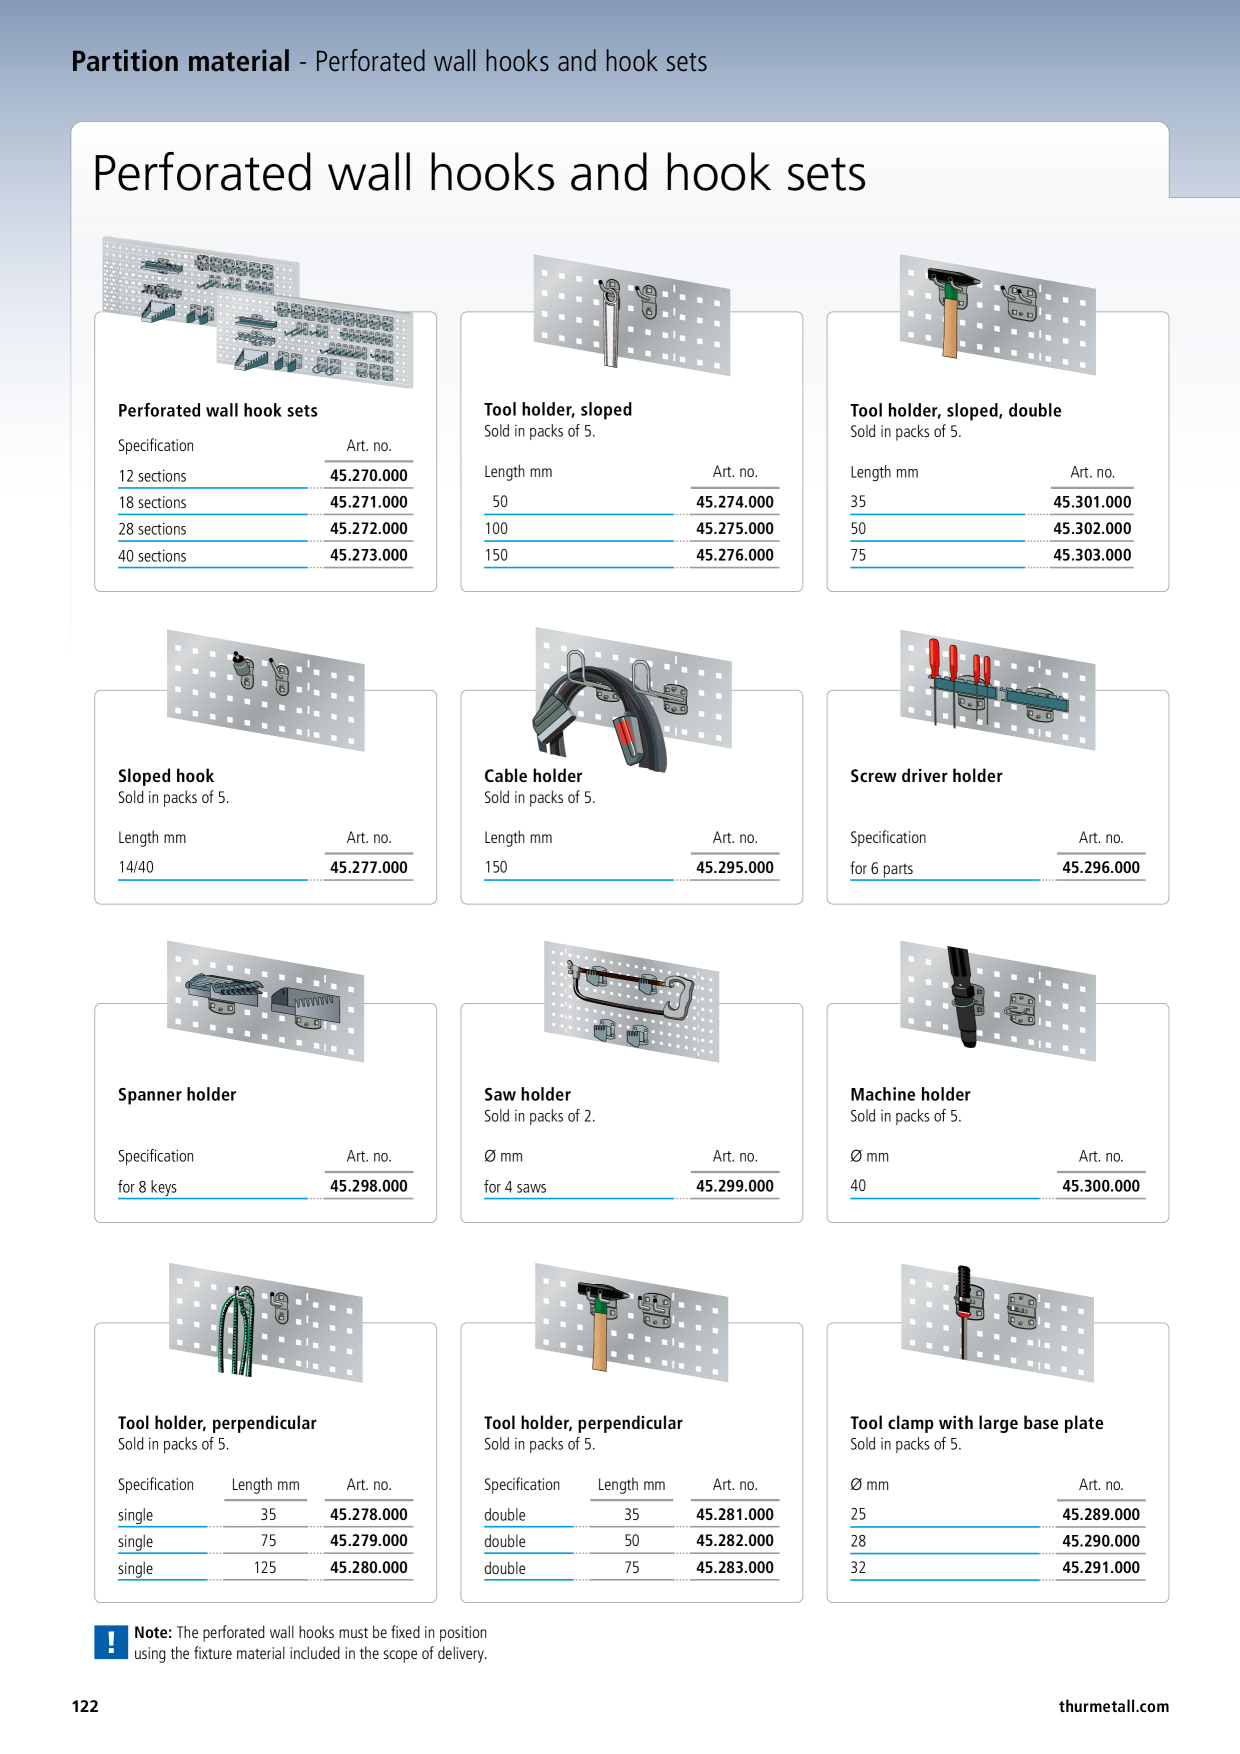Click the Tool clamp with large base plate image

click(997, 1322)
